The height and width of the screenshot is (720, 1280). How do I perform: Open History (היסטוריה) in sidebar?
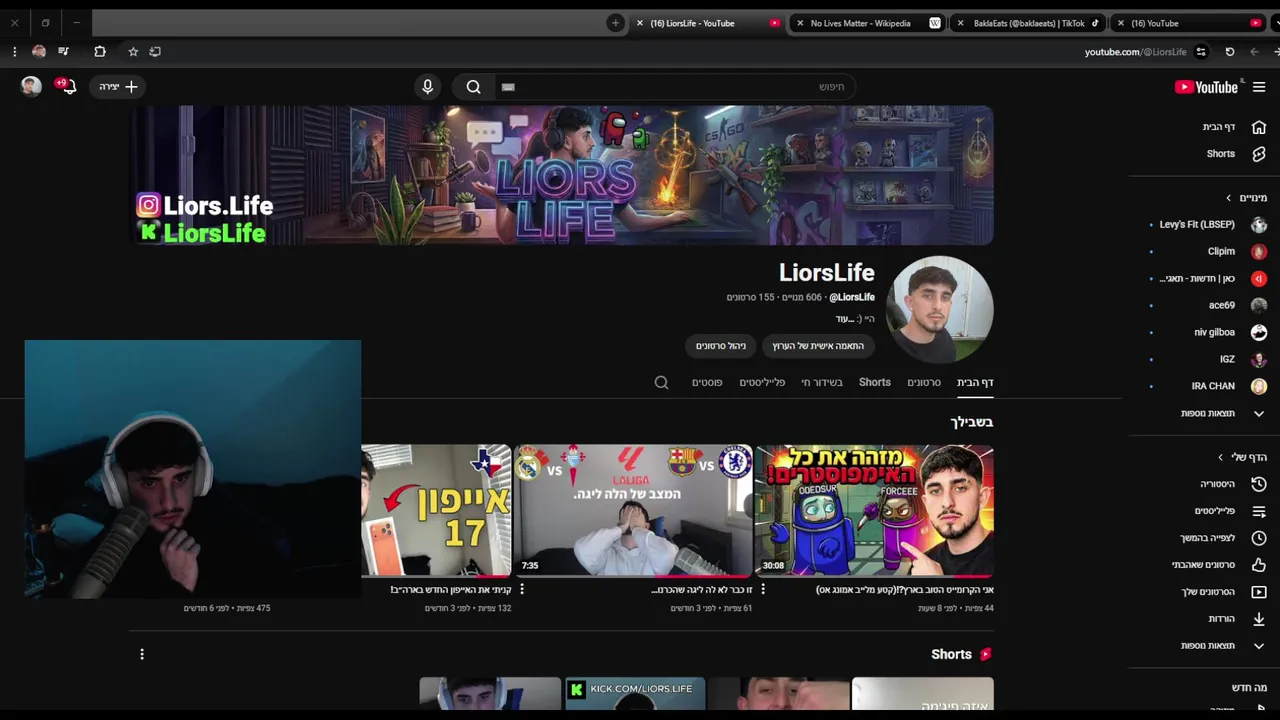(x=1232, y=484)
